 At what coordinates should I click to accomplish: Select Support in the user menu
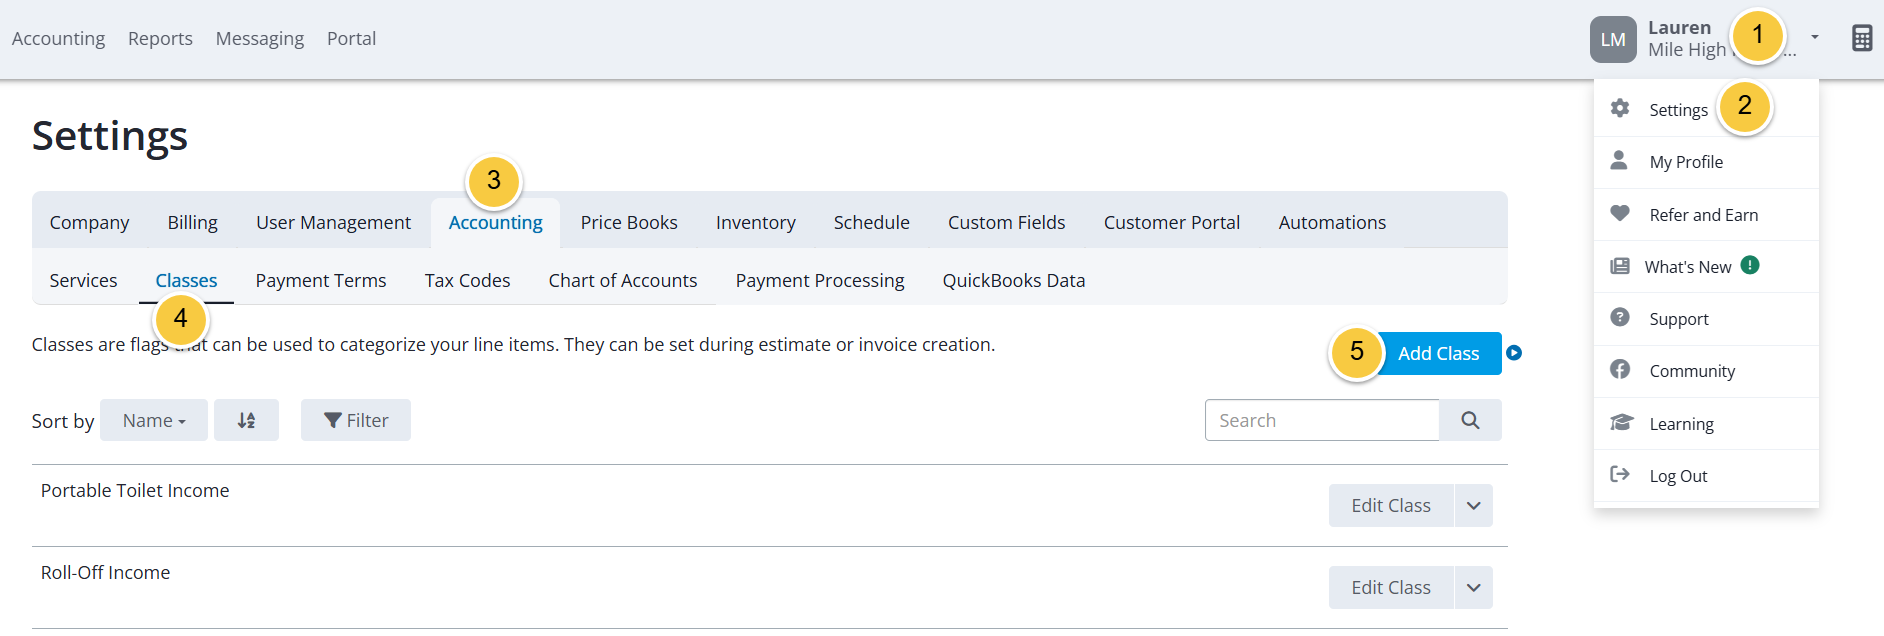pos(1706,319)
